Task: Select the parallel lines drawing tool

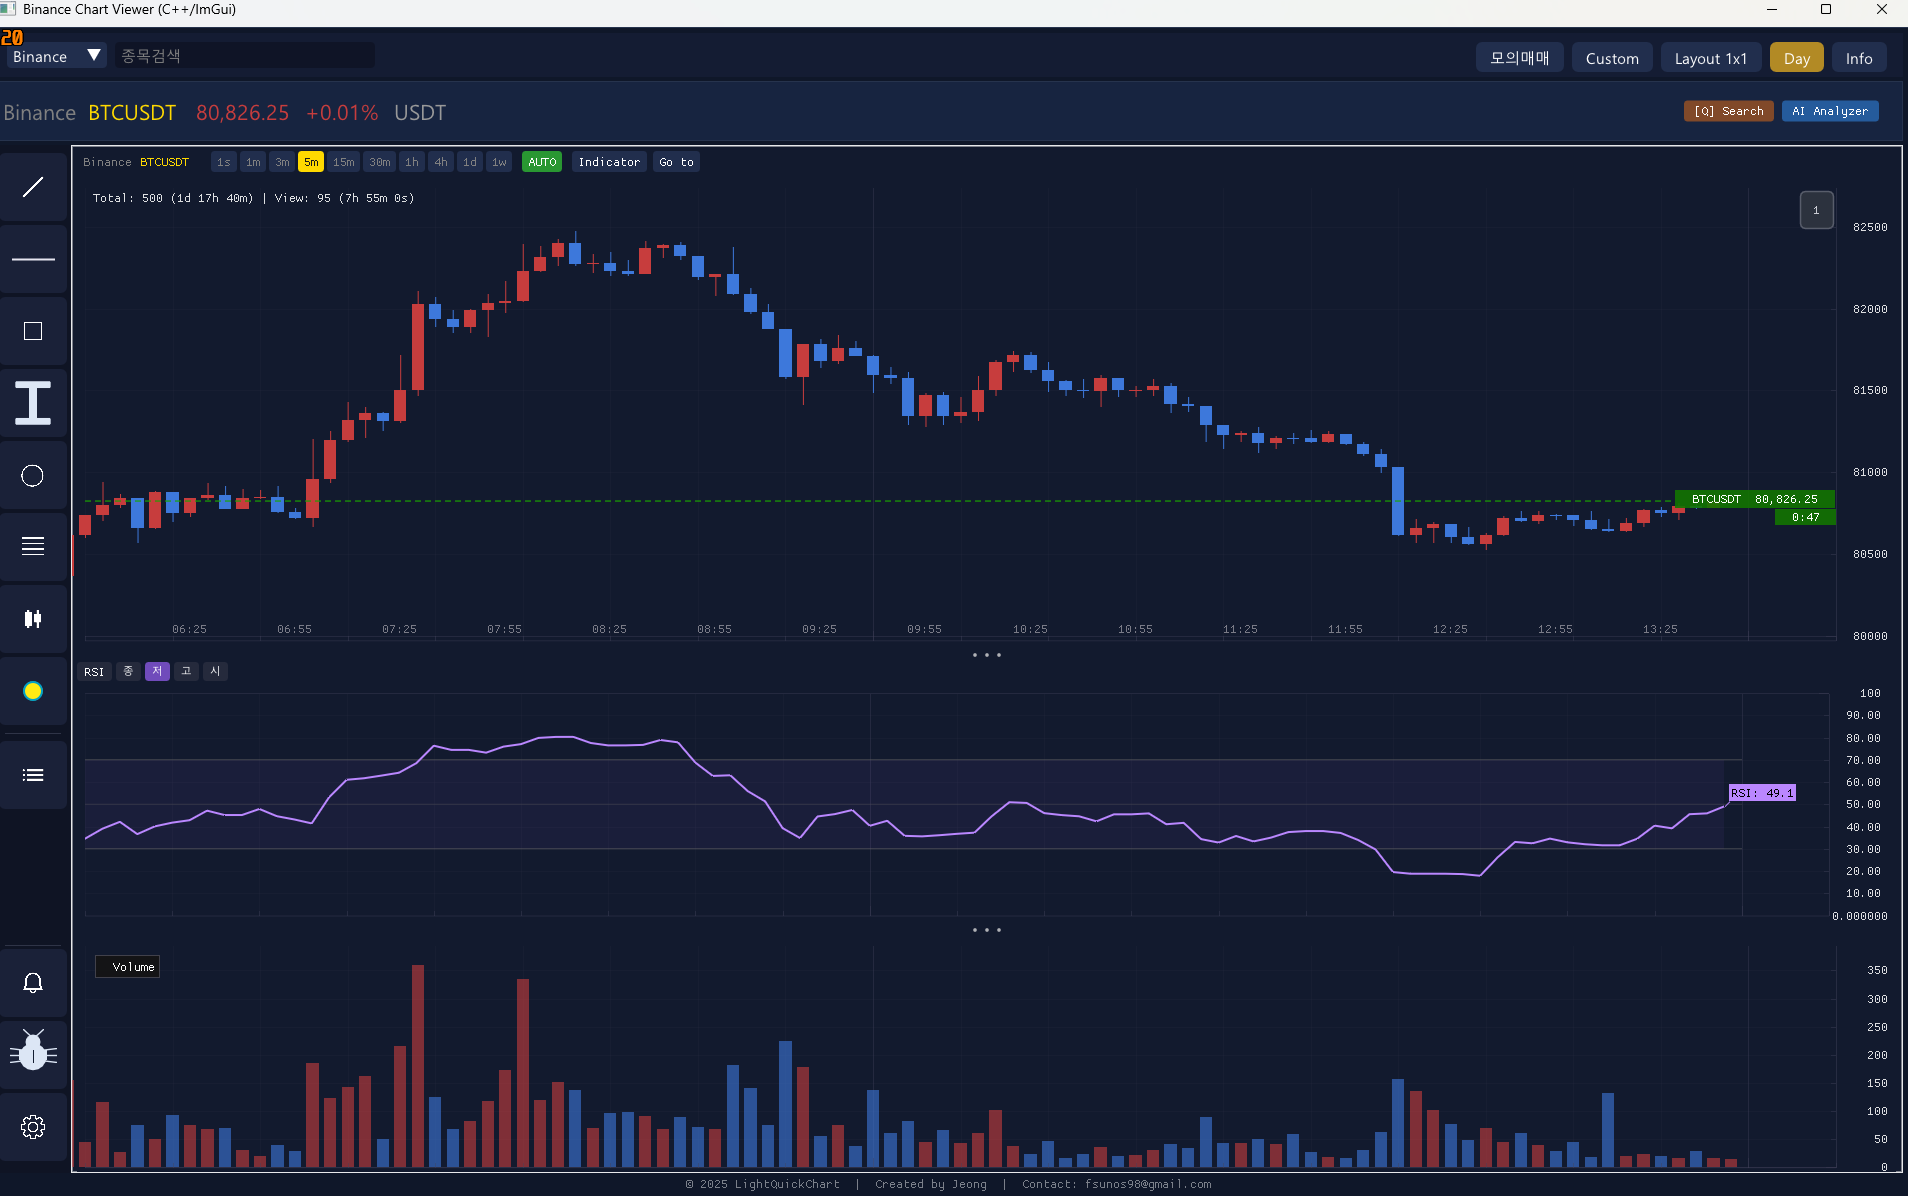Action: (33, 547)
